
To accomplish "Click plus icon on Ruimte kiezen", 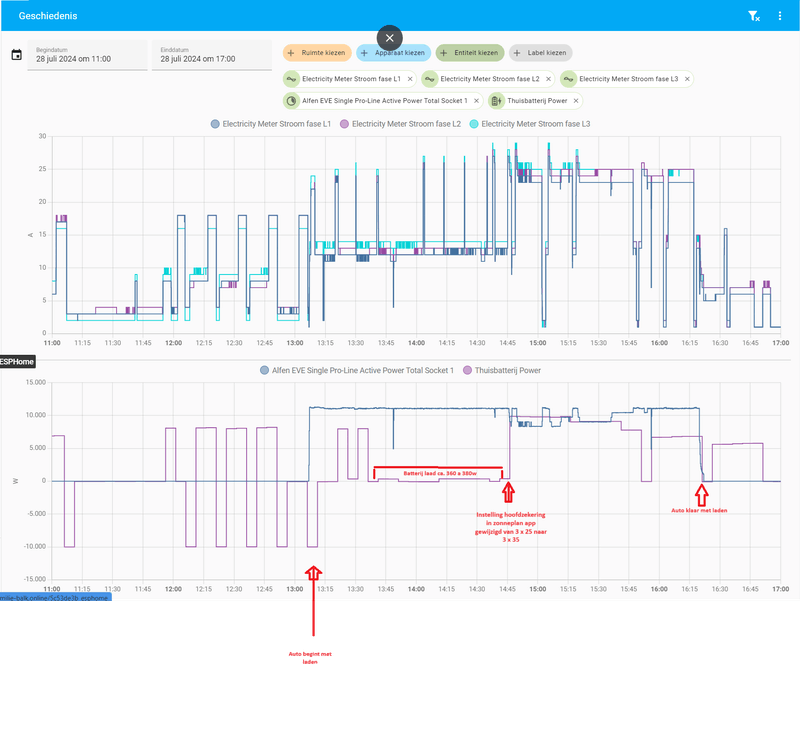I will pyautogui.click(x=291, y=53).
